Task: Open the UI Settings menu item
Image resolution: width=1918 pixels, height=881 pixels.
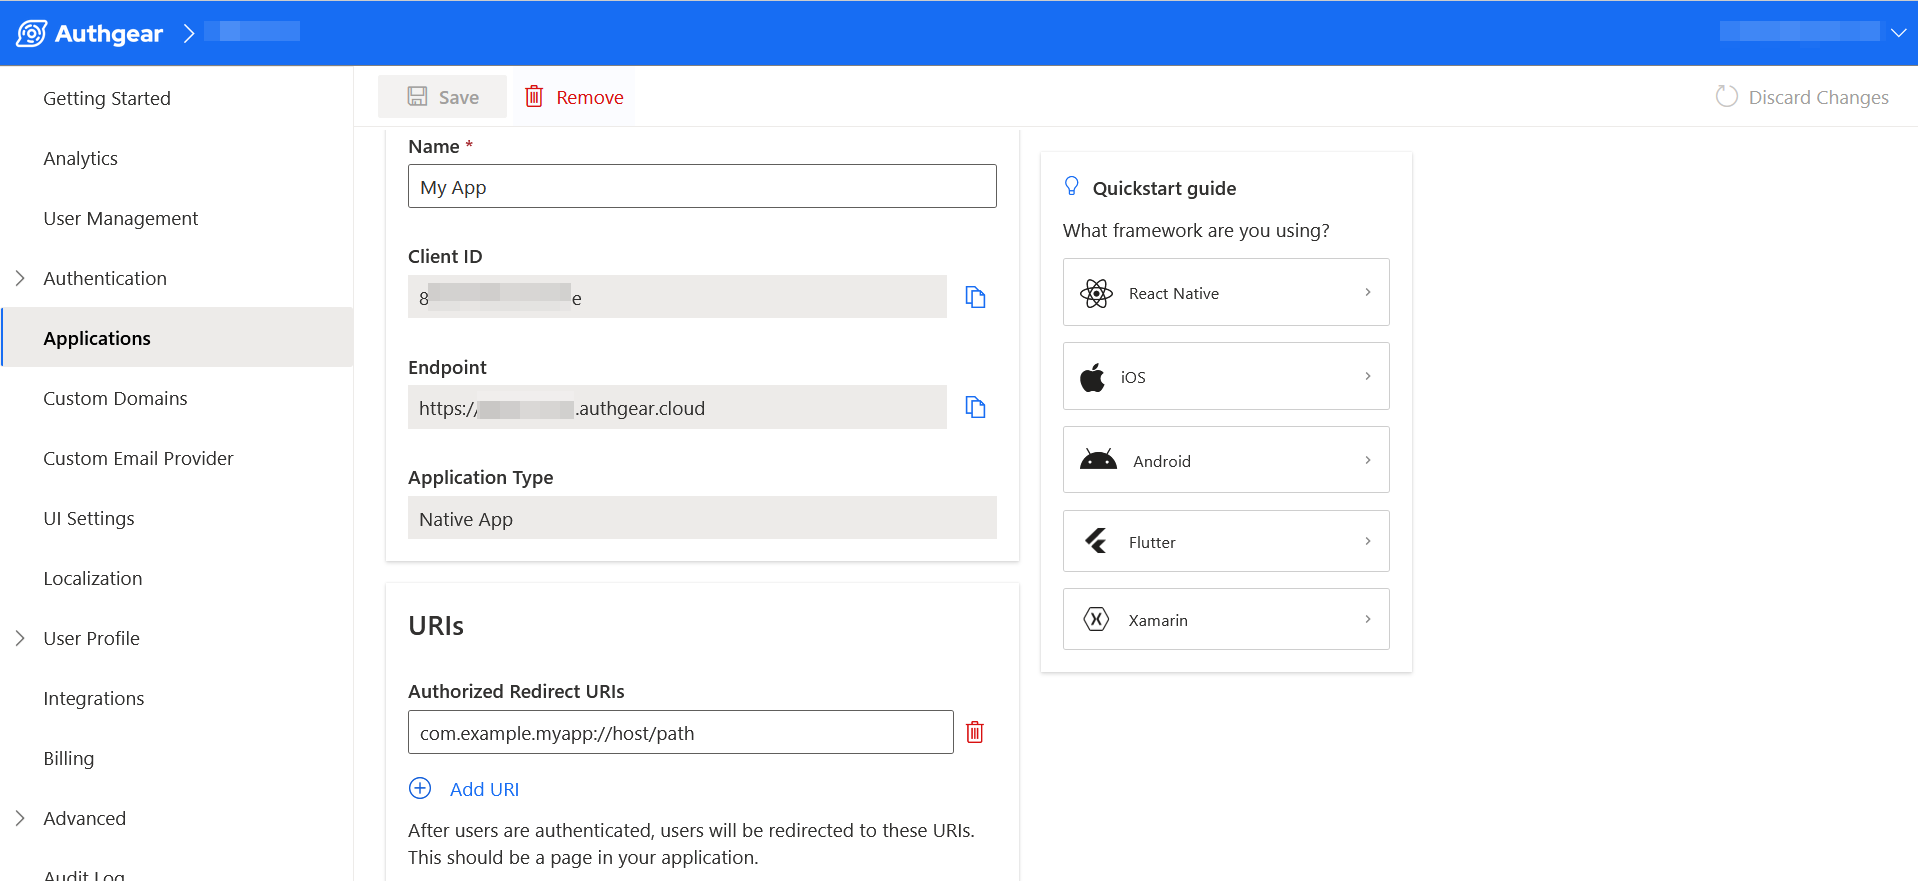Action: [x=89, y=518]
